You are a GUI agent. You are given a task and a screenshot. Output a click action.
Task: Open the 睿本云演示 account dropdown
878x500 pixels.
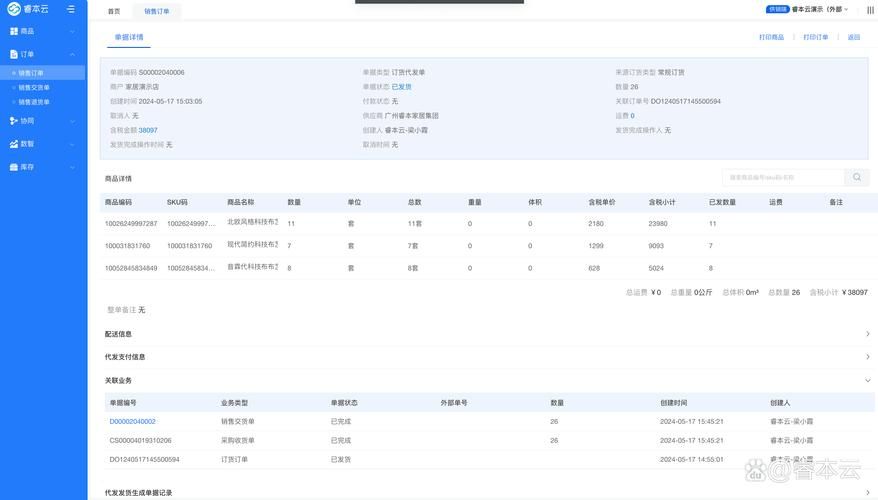(x=820, y=9)
